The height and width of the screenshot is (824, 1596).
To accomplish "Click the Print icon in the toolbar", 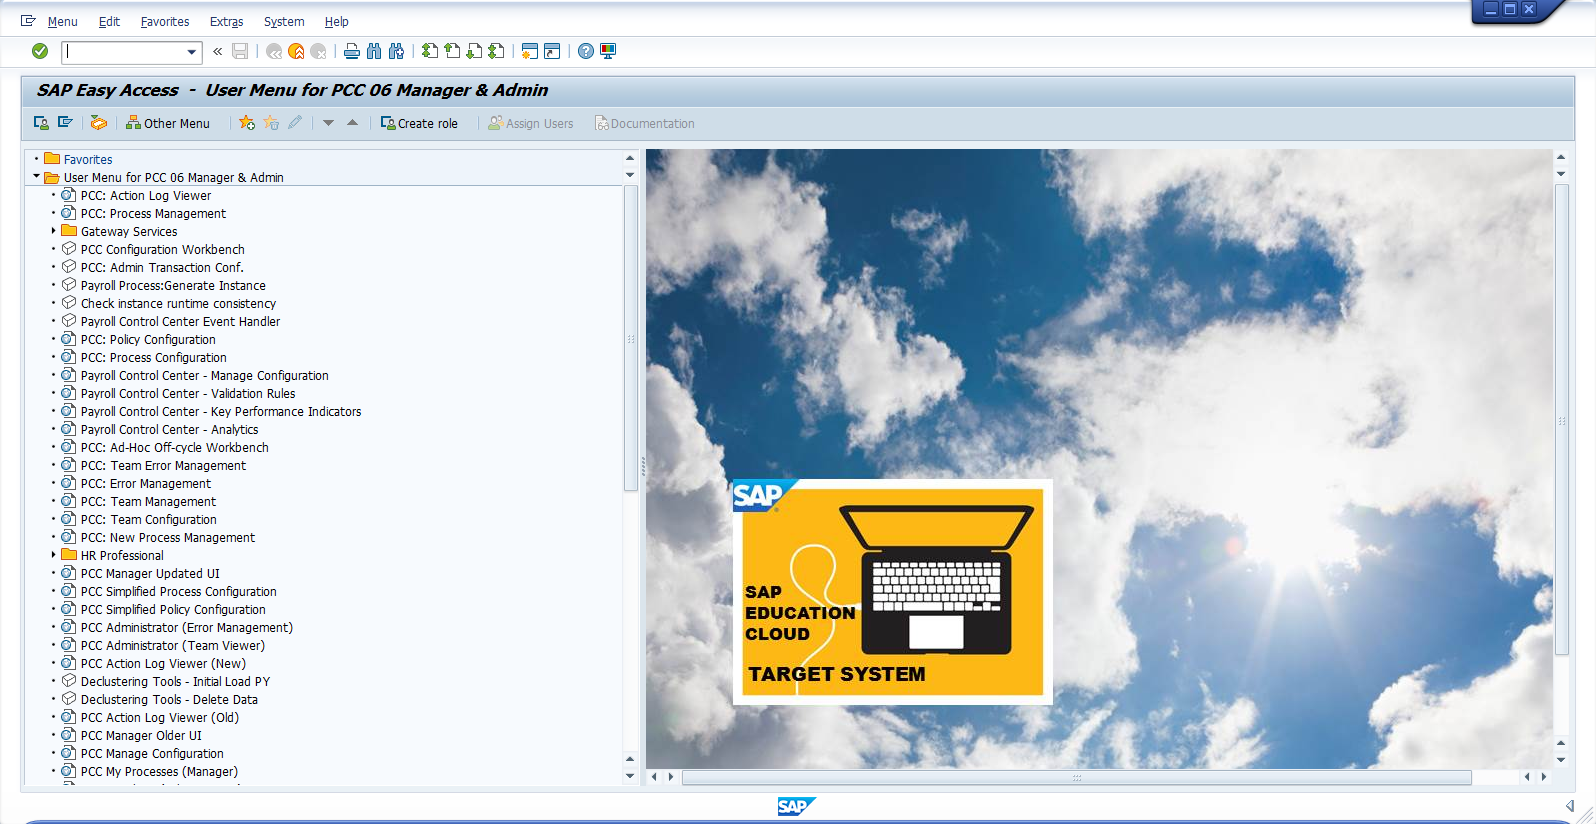I will click(351, 51).
